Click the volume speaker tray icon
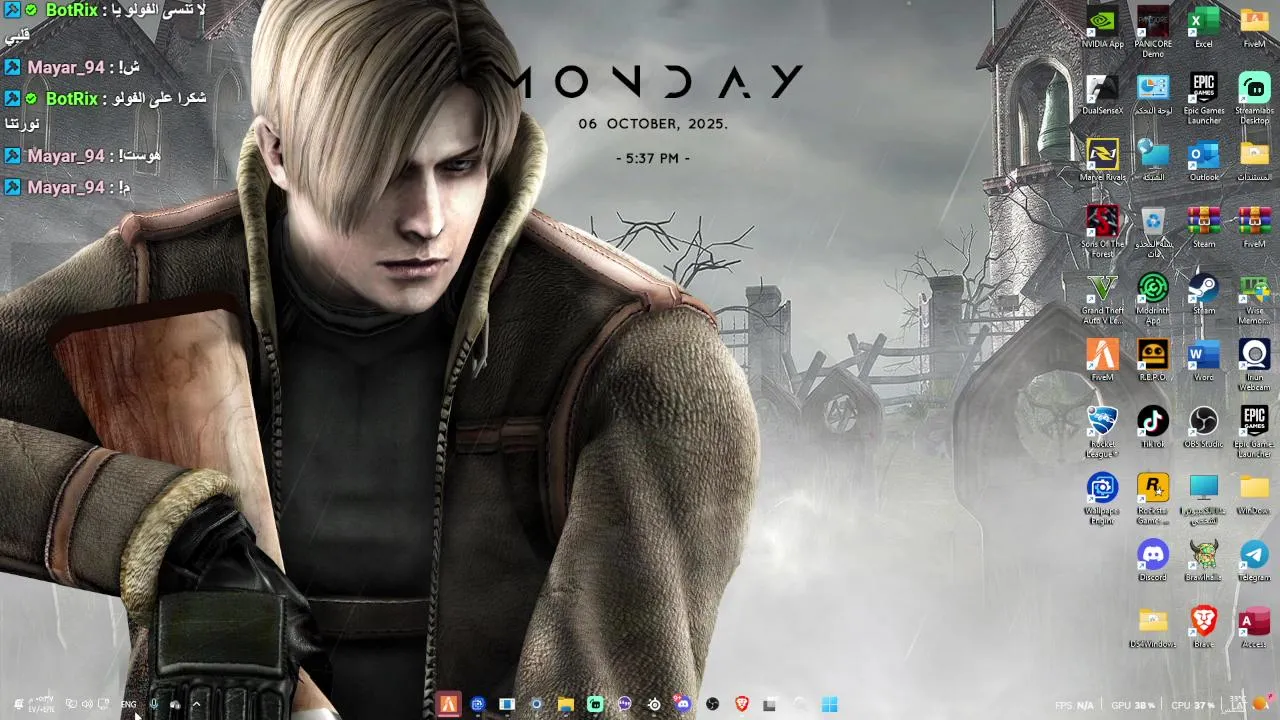 [x=86, y=705]
